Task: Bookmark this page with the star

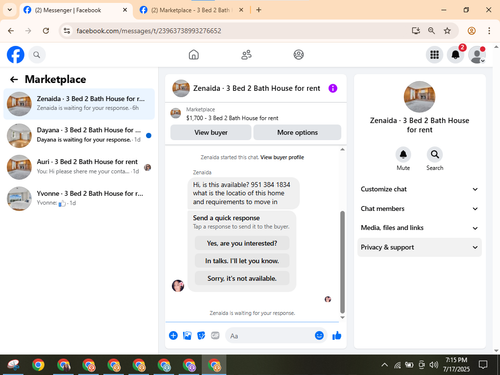Action: pos(447,31)
